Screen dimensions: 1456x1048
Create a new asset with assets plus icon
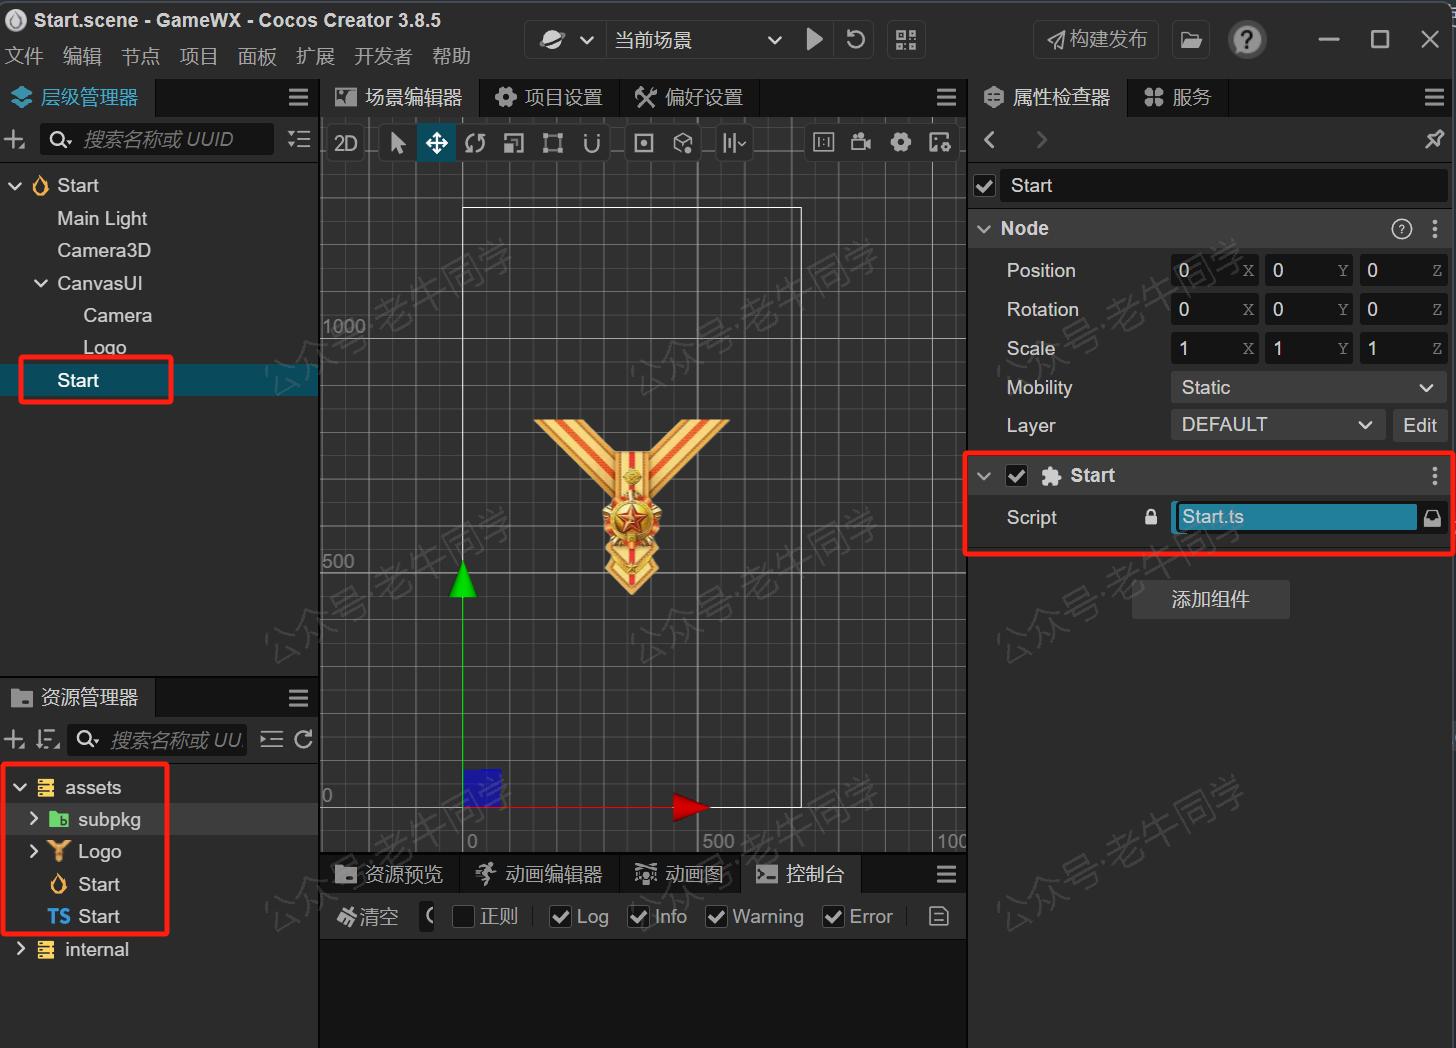click(14, 740)
